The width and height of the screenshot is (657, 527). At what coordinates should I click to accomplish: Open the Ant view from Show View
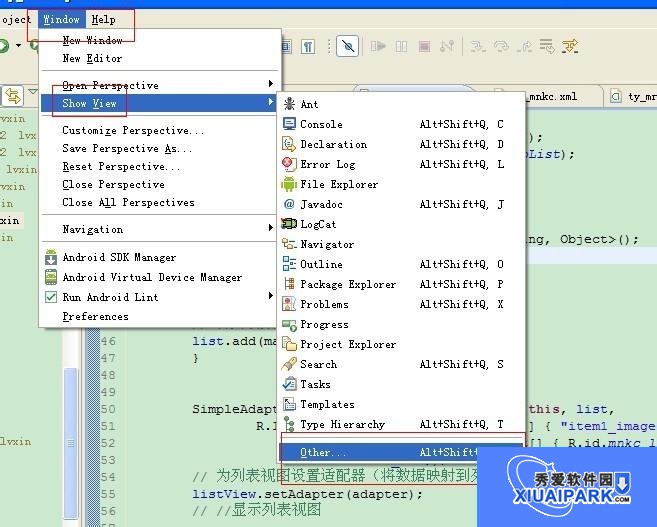click(x=401, y=104)
